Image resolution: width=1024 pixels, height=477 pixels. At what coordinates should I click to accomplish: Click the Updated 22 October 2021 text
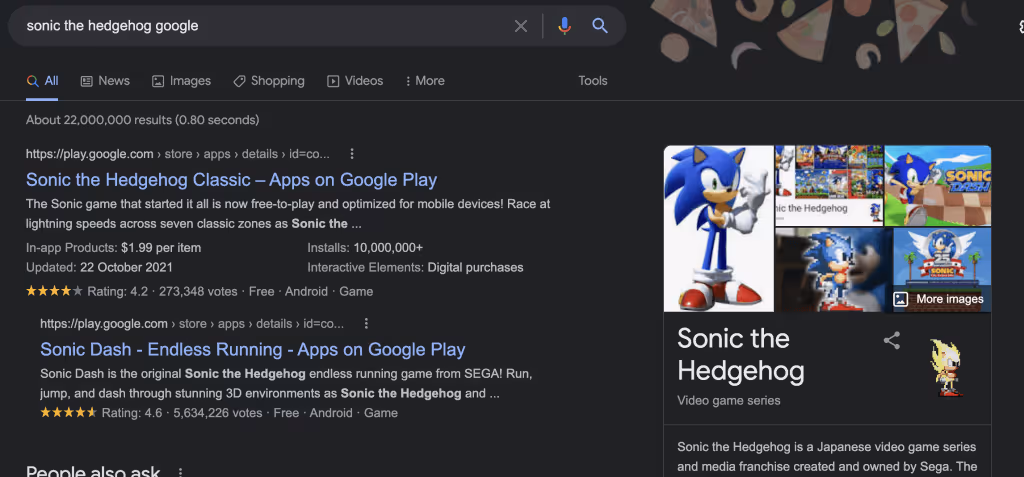pyautogui.click(x=99, y=268)
